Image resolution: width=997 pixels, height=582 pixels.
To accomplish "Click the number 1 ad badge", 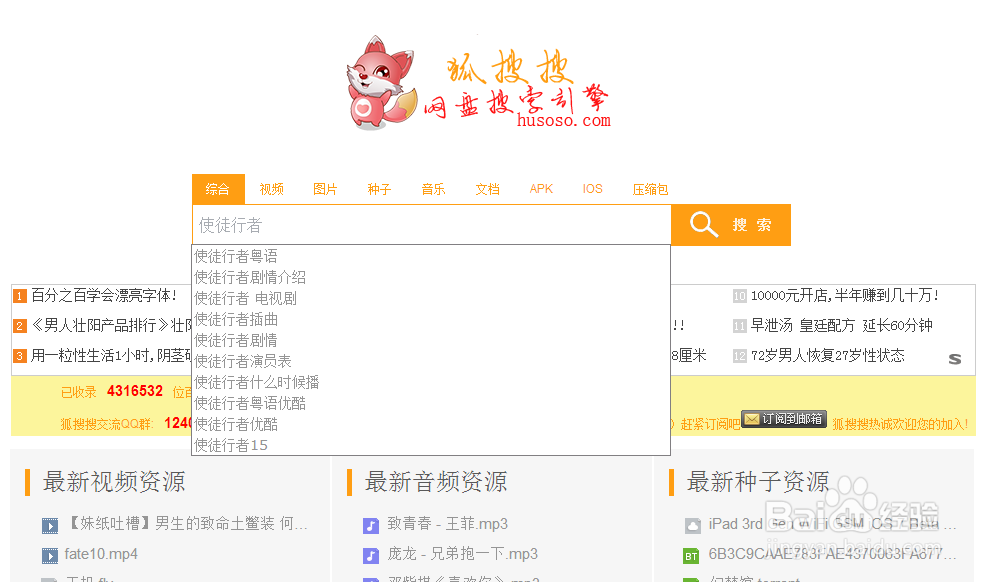I will click(x=20, y=296).
